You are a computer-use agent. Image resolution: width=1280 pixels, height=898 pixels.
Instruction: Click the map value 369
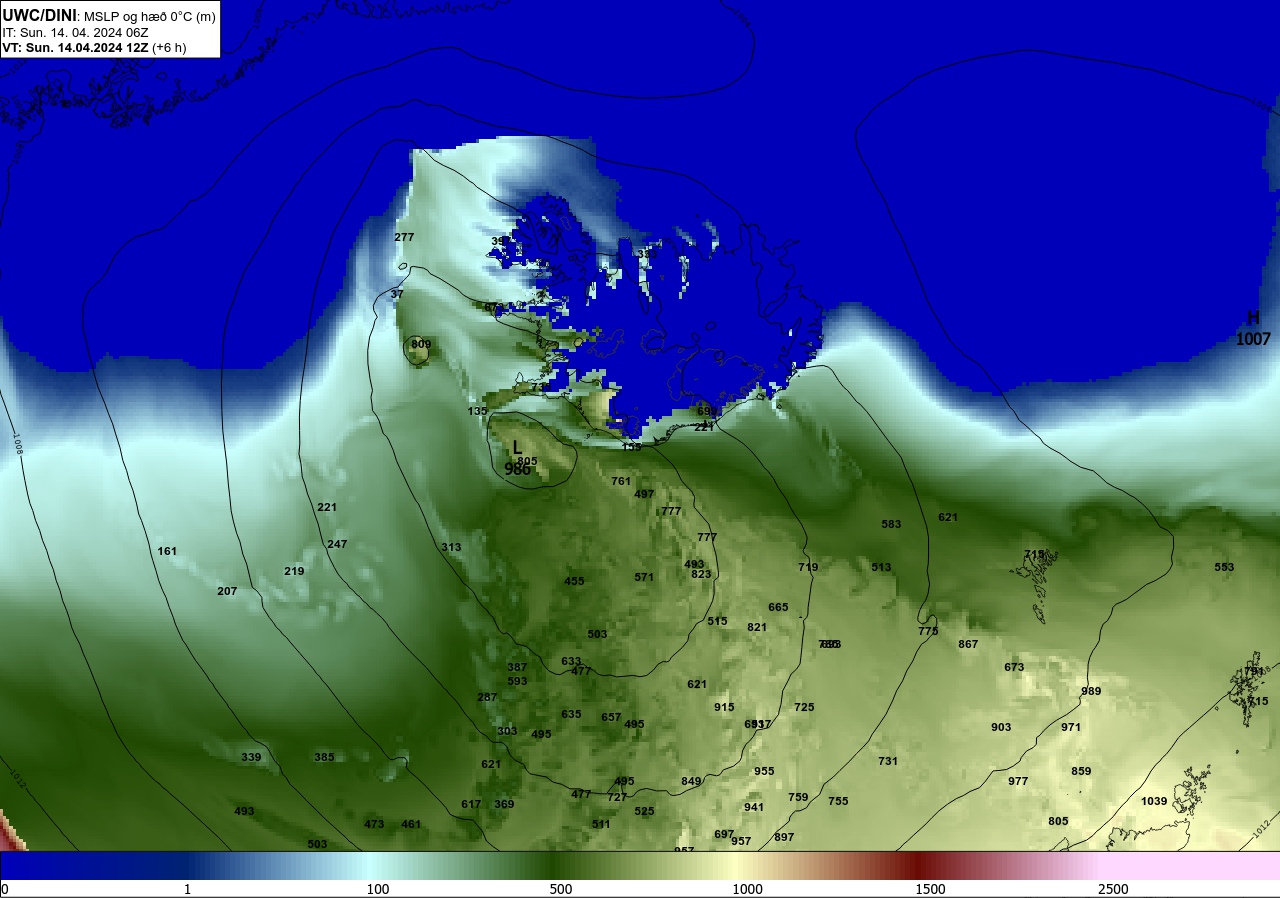[504, 804]
